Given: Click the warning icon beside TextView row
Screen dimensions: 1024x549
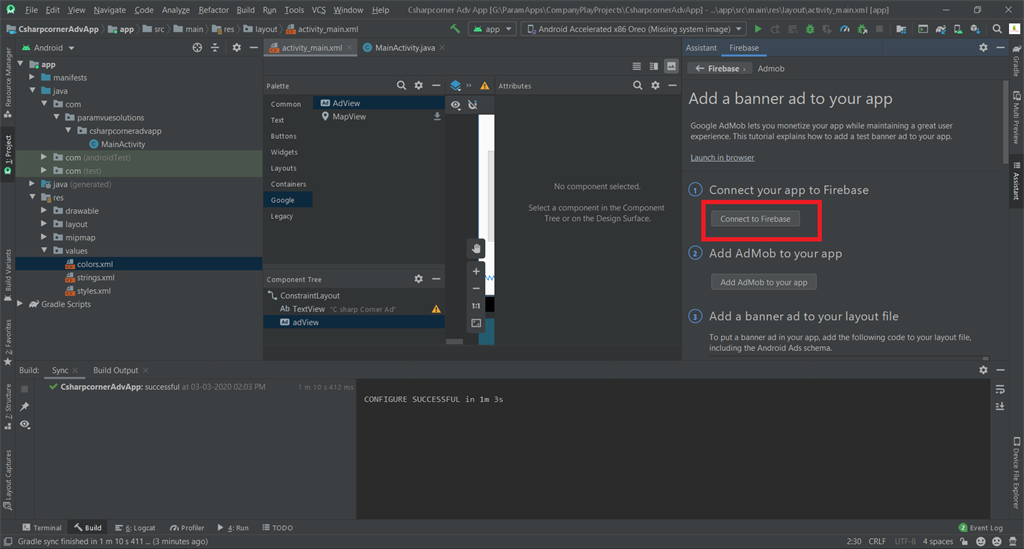Looking at the screenshot, I should (436, 309).
